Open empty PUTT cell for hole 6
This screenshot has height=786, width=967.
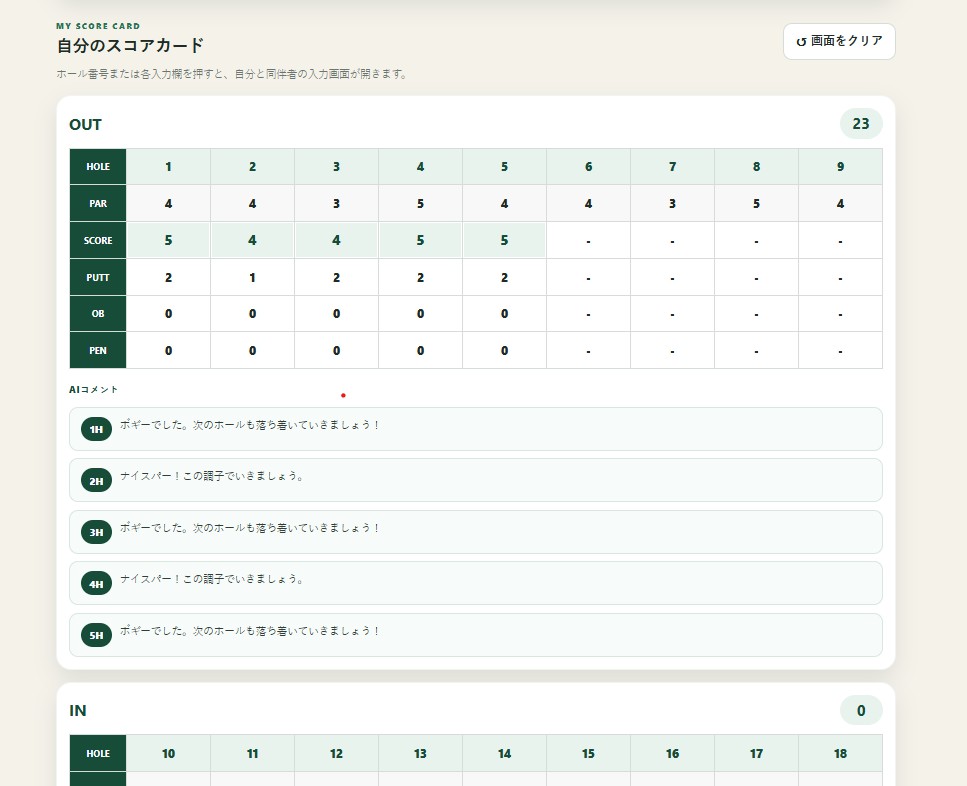click(588, 277)
